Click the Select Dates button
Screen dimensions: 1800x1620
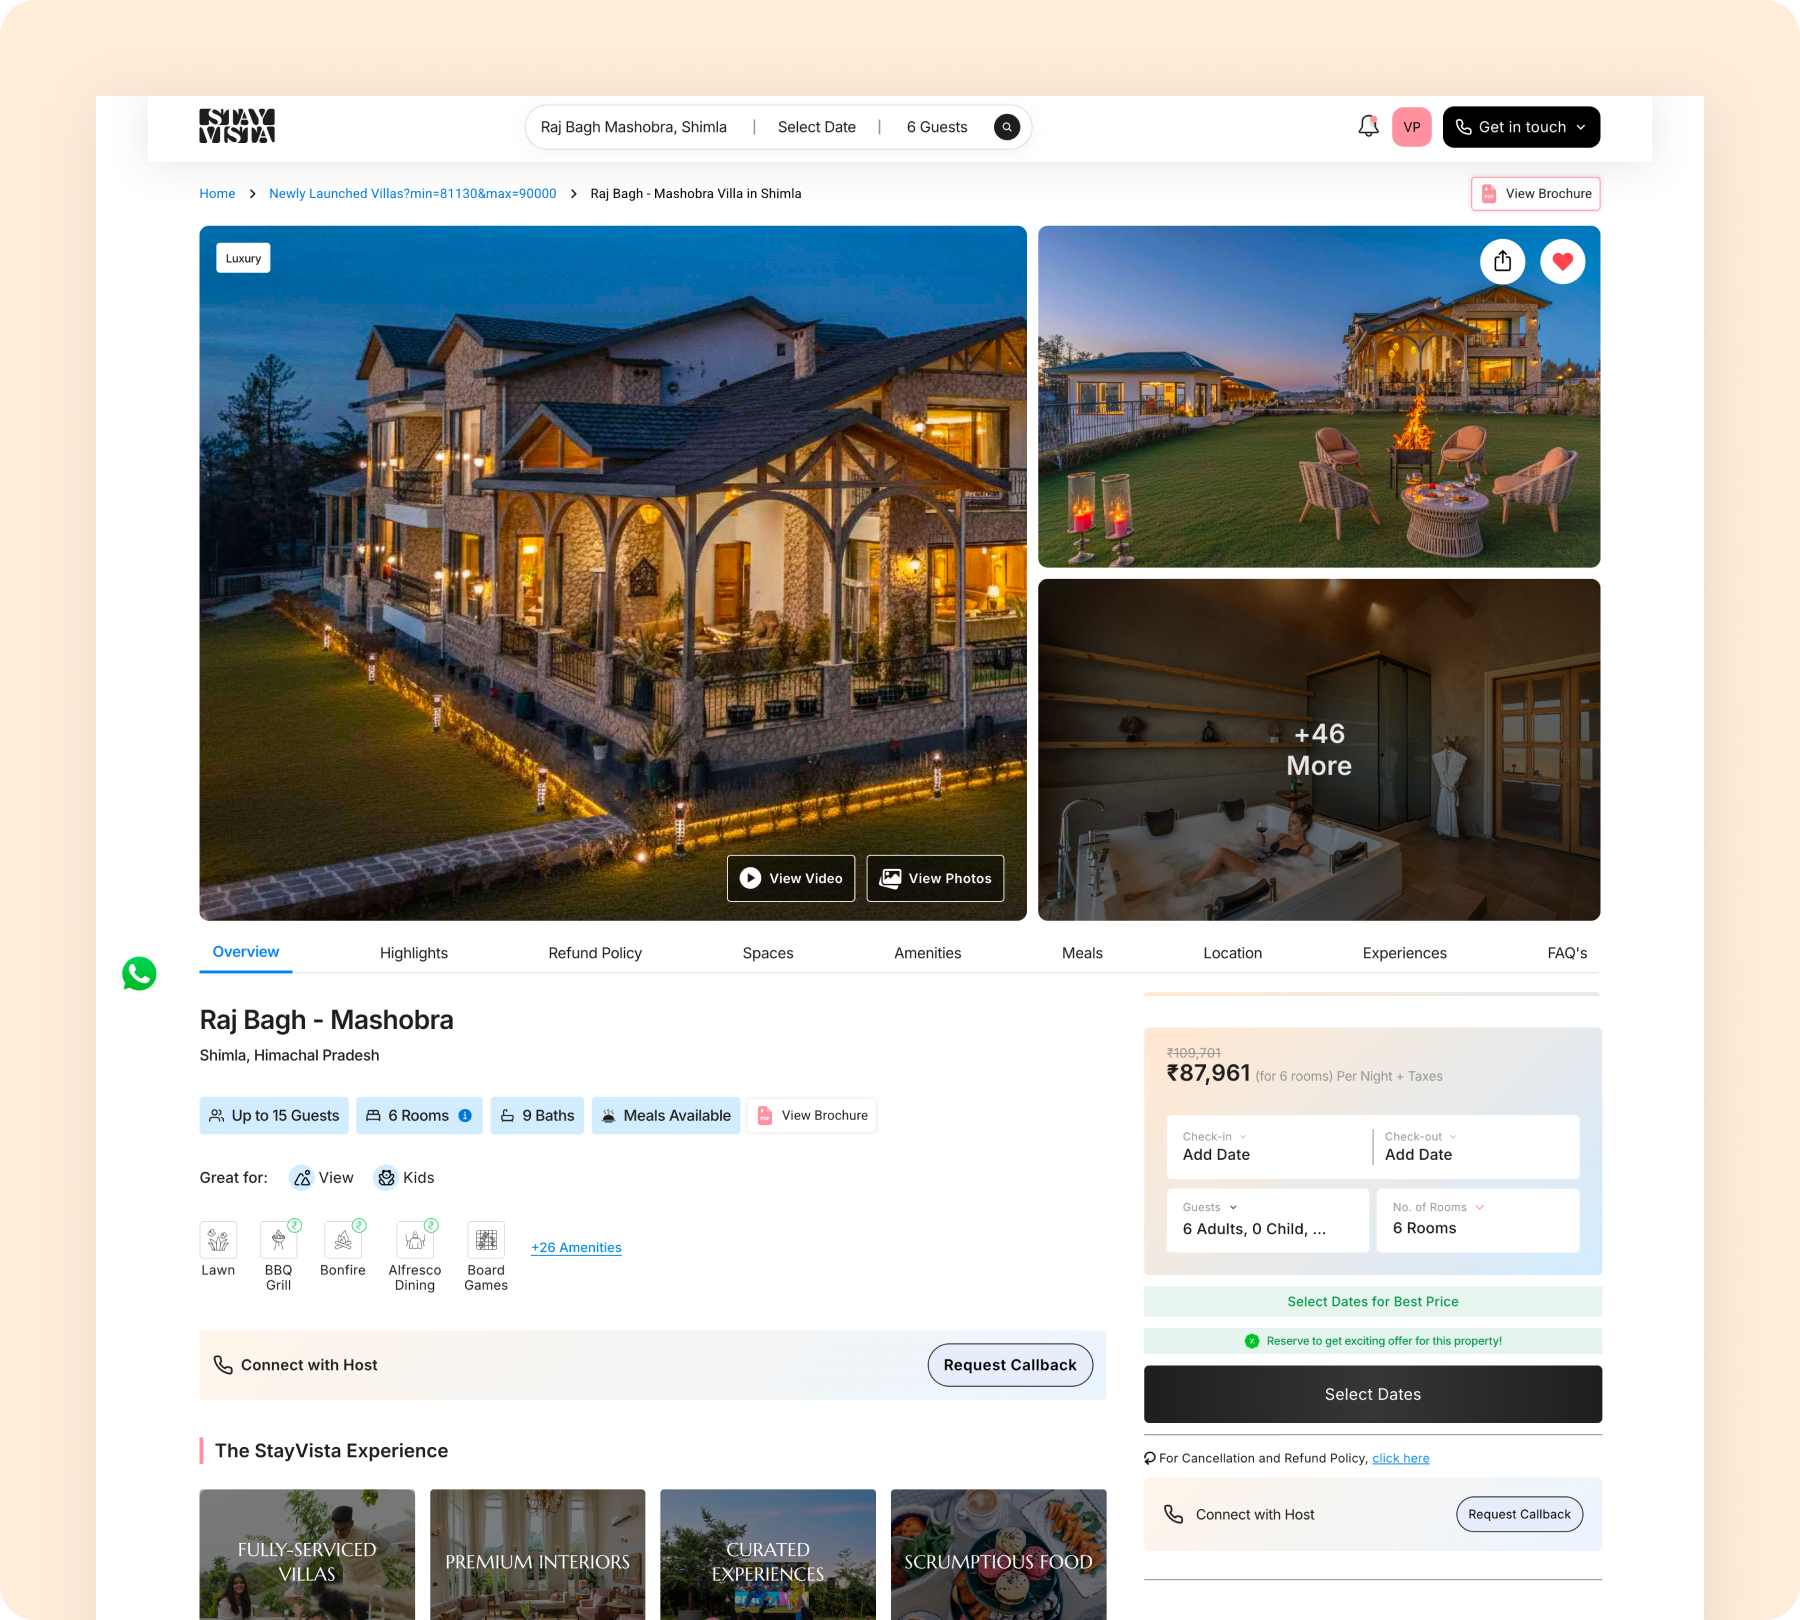pos(1372,1394)
